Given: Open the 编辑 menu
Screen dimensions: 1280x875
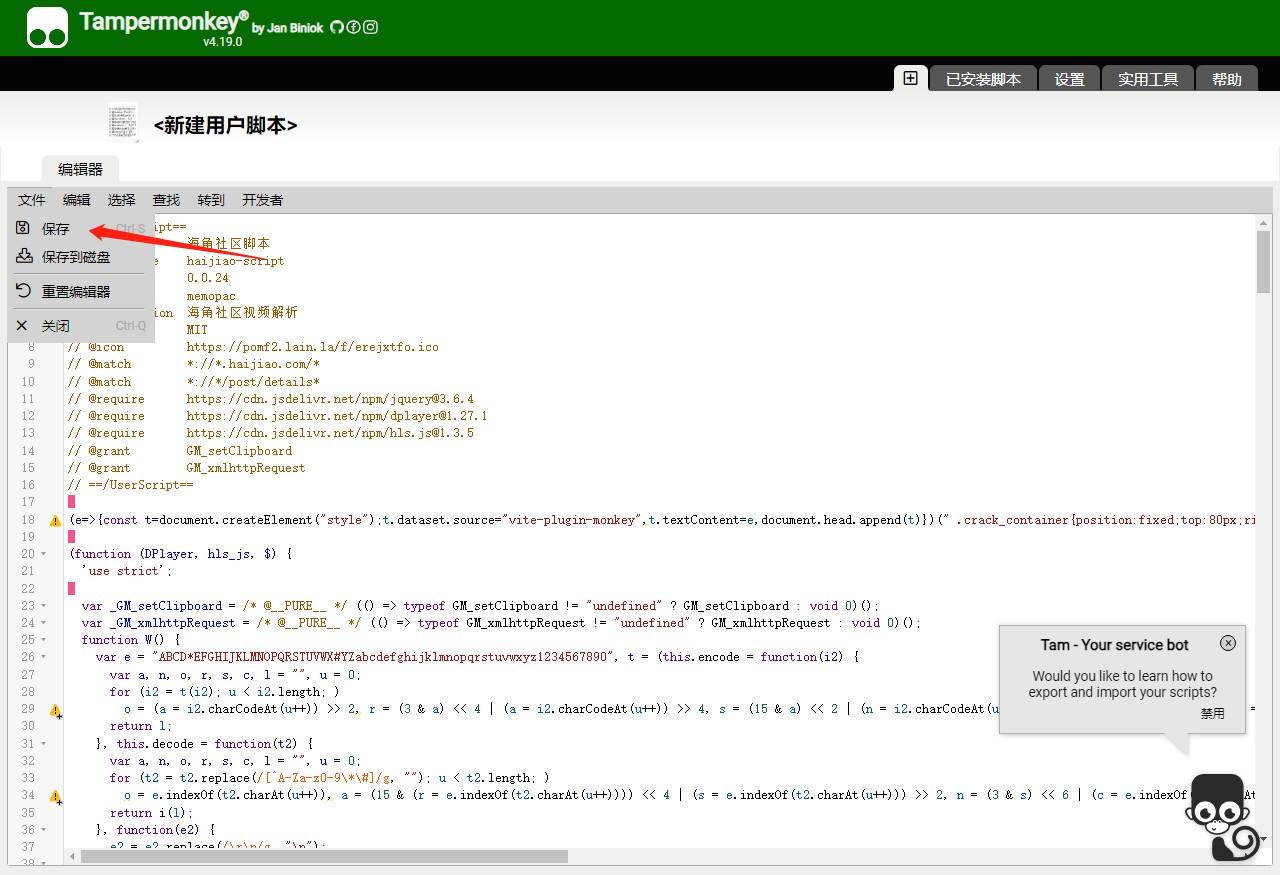Looking at the screenshot, I should point(76,200).
